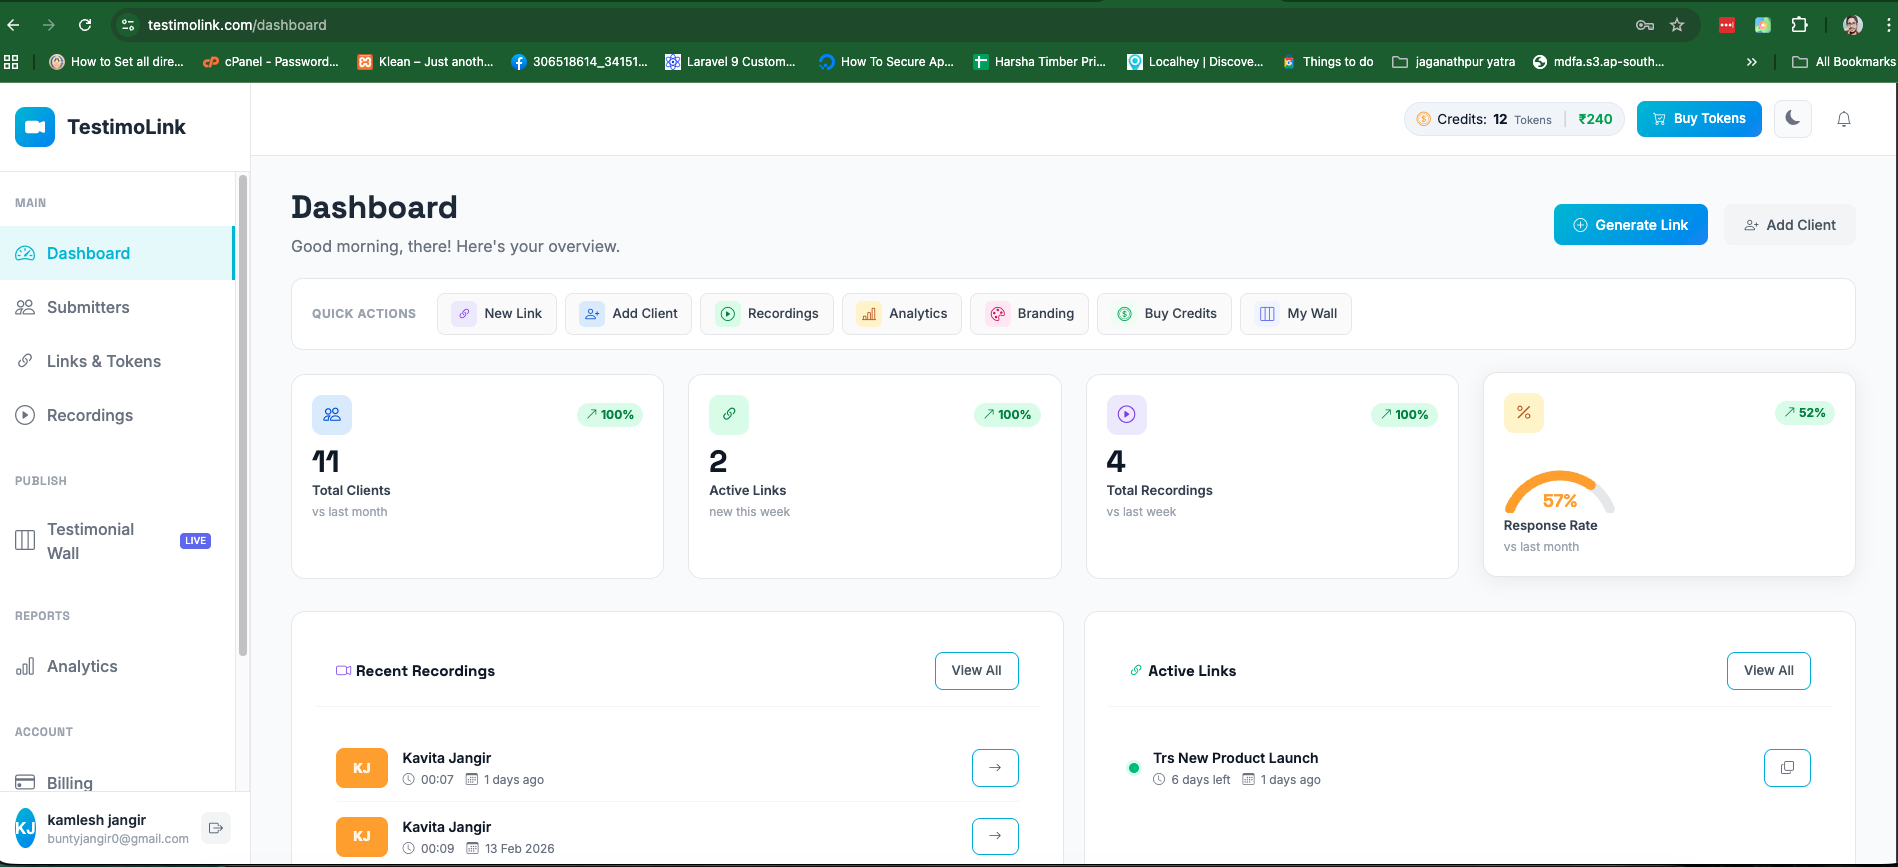Viewport: 1898px width, 867px height.
Task: Open the browser profile avatar
Action: tap(1853, 25)
